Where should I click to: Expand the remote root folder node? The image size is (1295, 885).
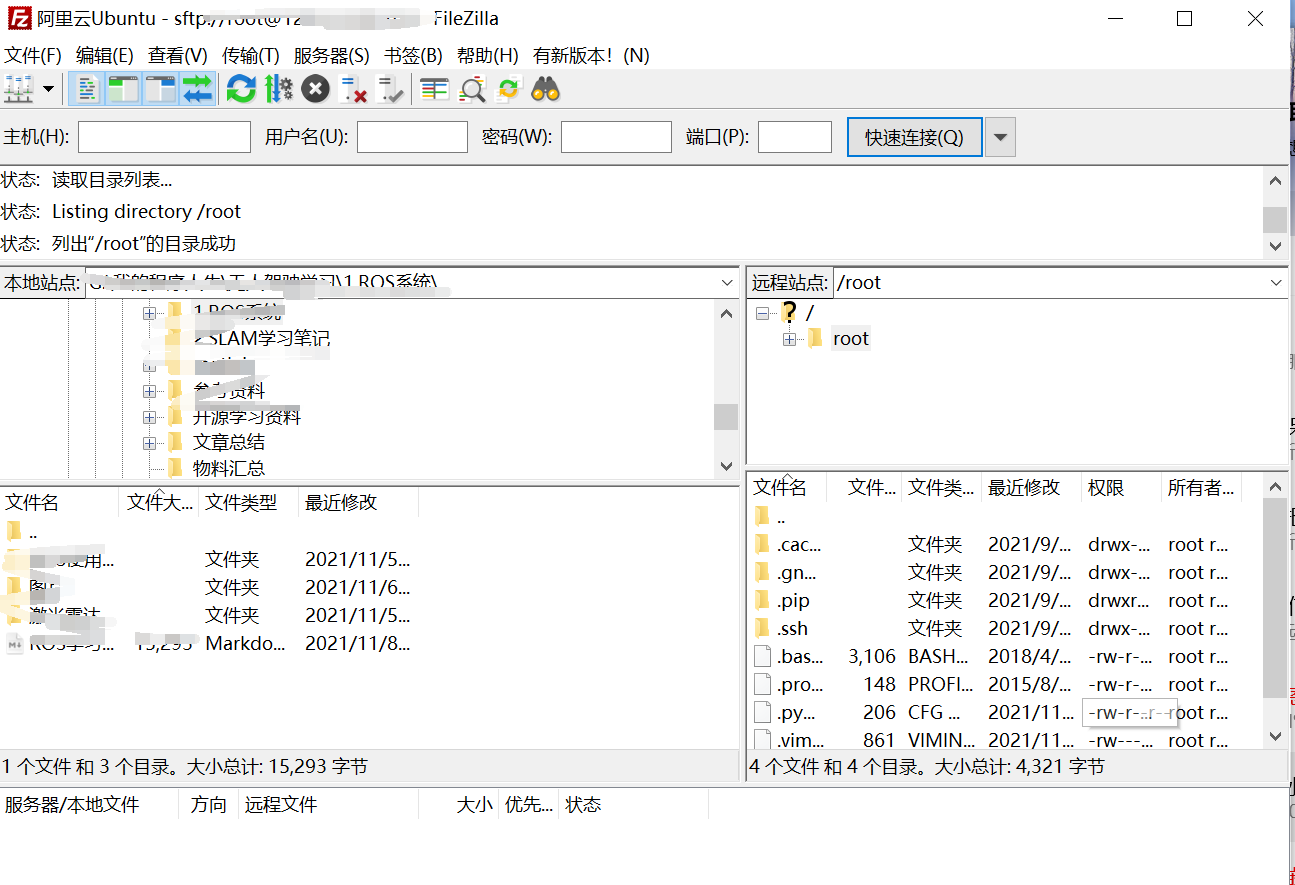[790, 339]
